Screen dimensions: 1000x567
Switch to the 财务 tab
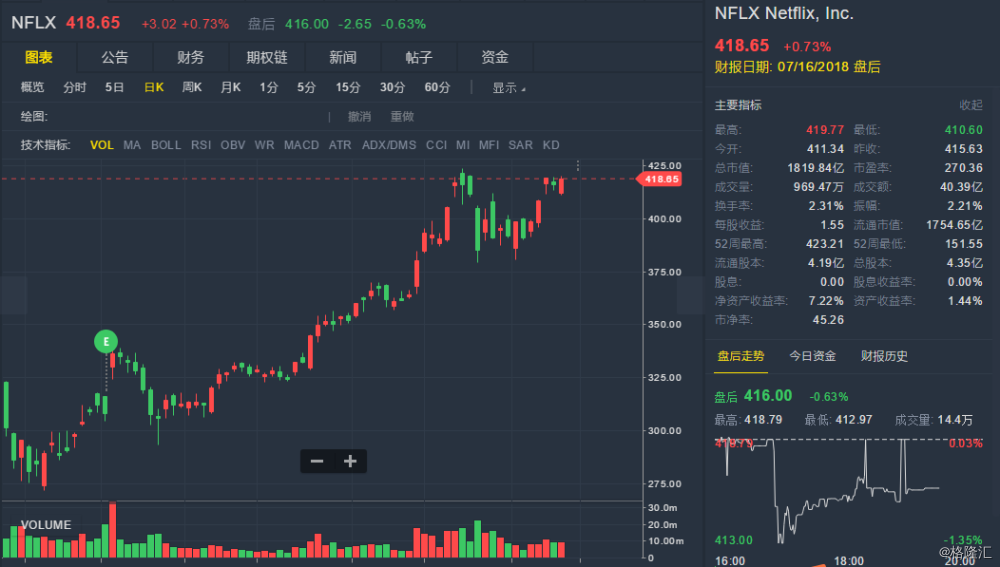[x=191, y=57]
